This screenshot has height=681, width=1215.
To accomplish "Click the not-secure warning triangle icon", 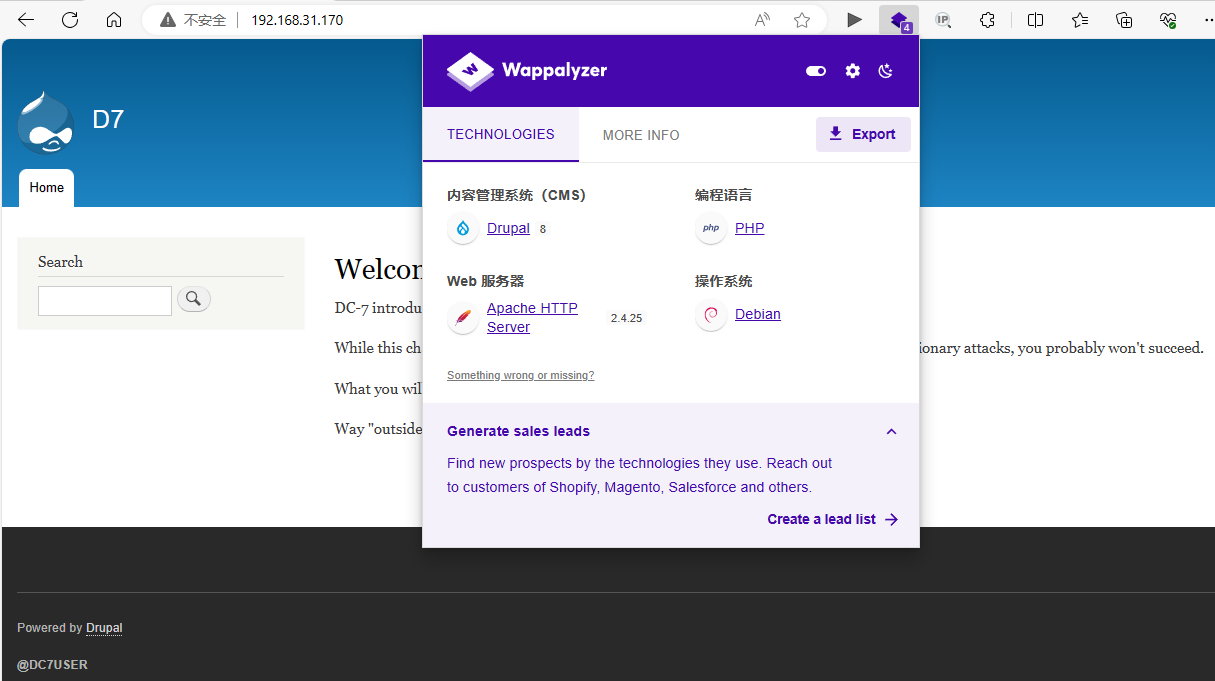I will pos(167,20).
